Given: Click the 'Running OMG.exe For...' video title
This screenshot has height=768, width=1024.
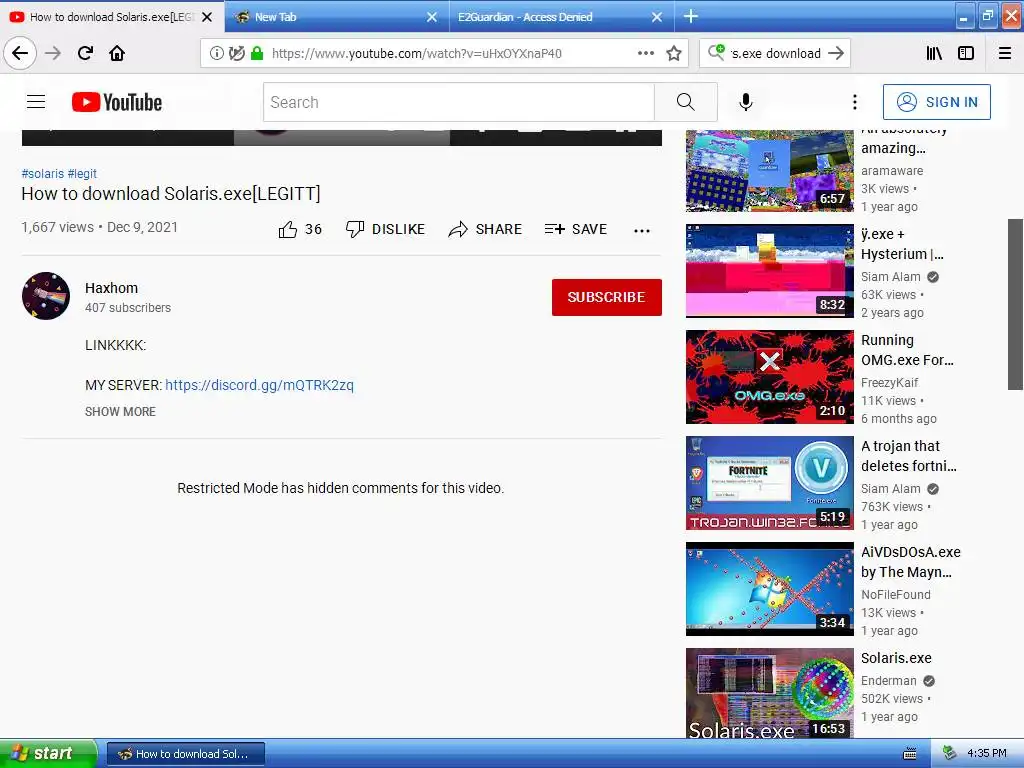Looking at the screenshot, I should click(907, 350).
